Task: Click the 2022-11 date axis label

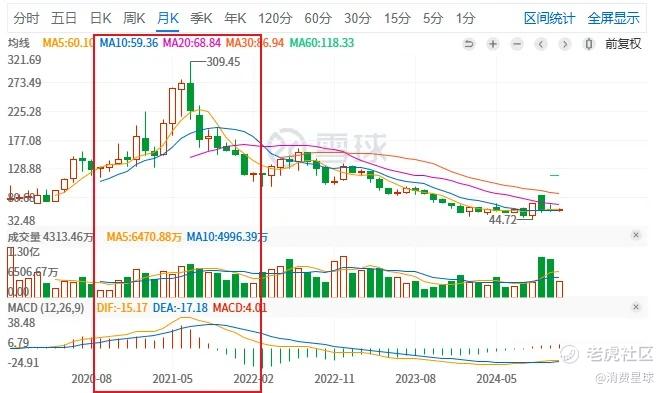Action: point(334,379)
